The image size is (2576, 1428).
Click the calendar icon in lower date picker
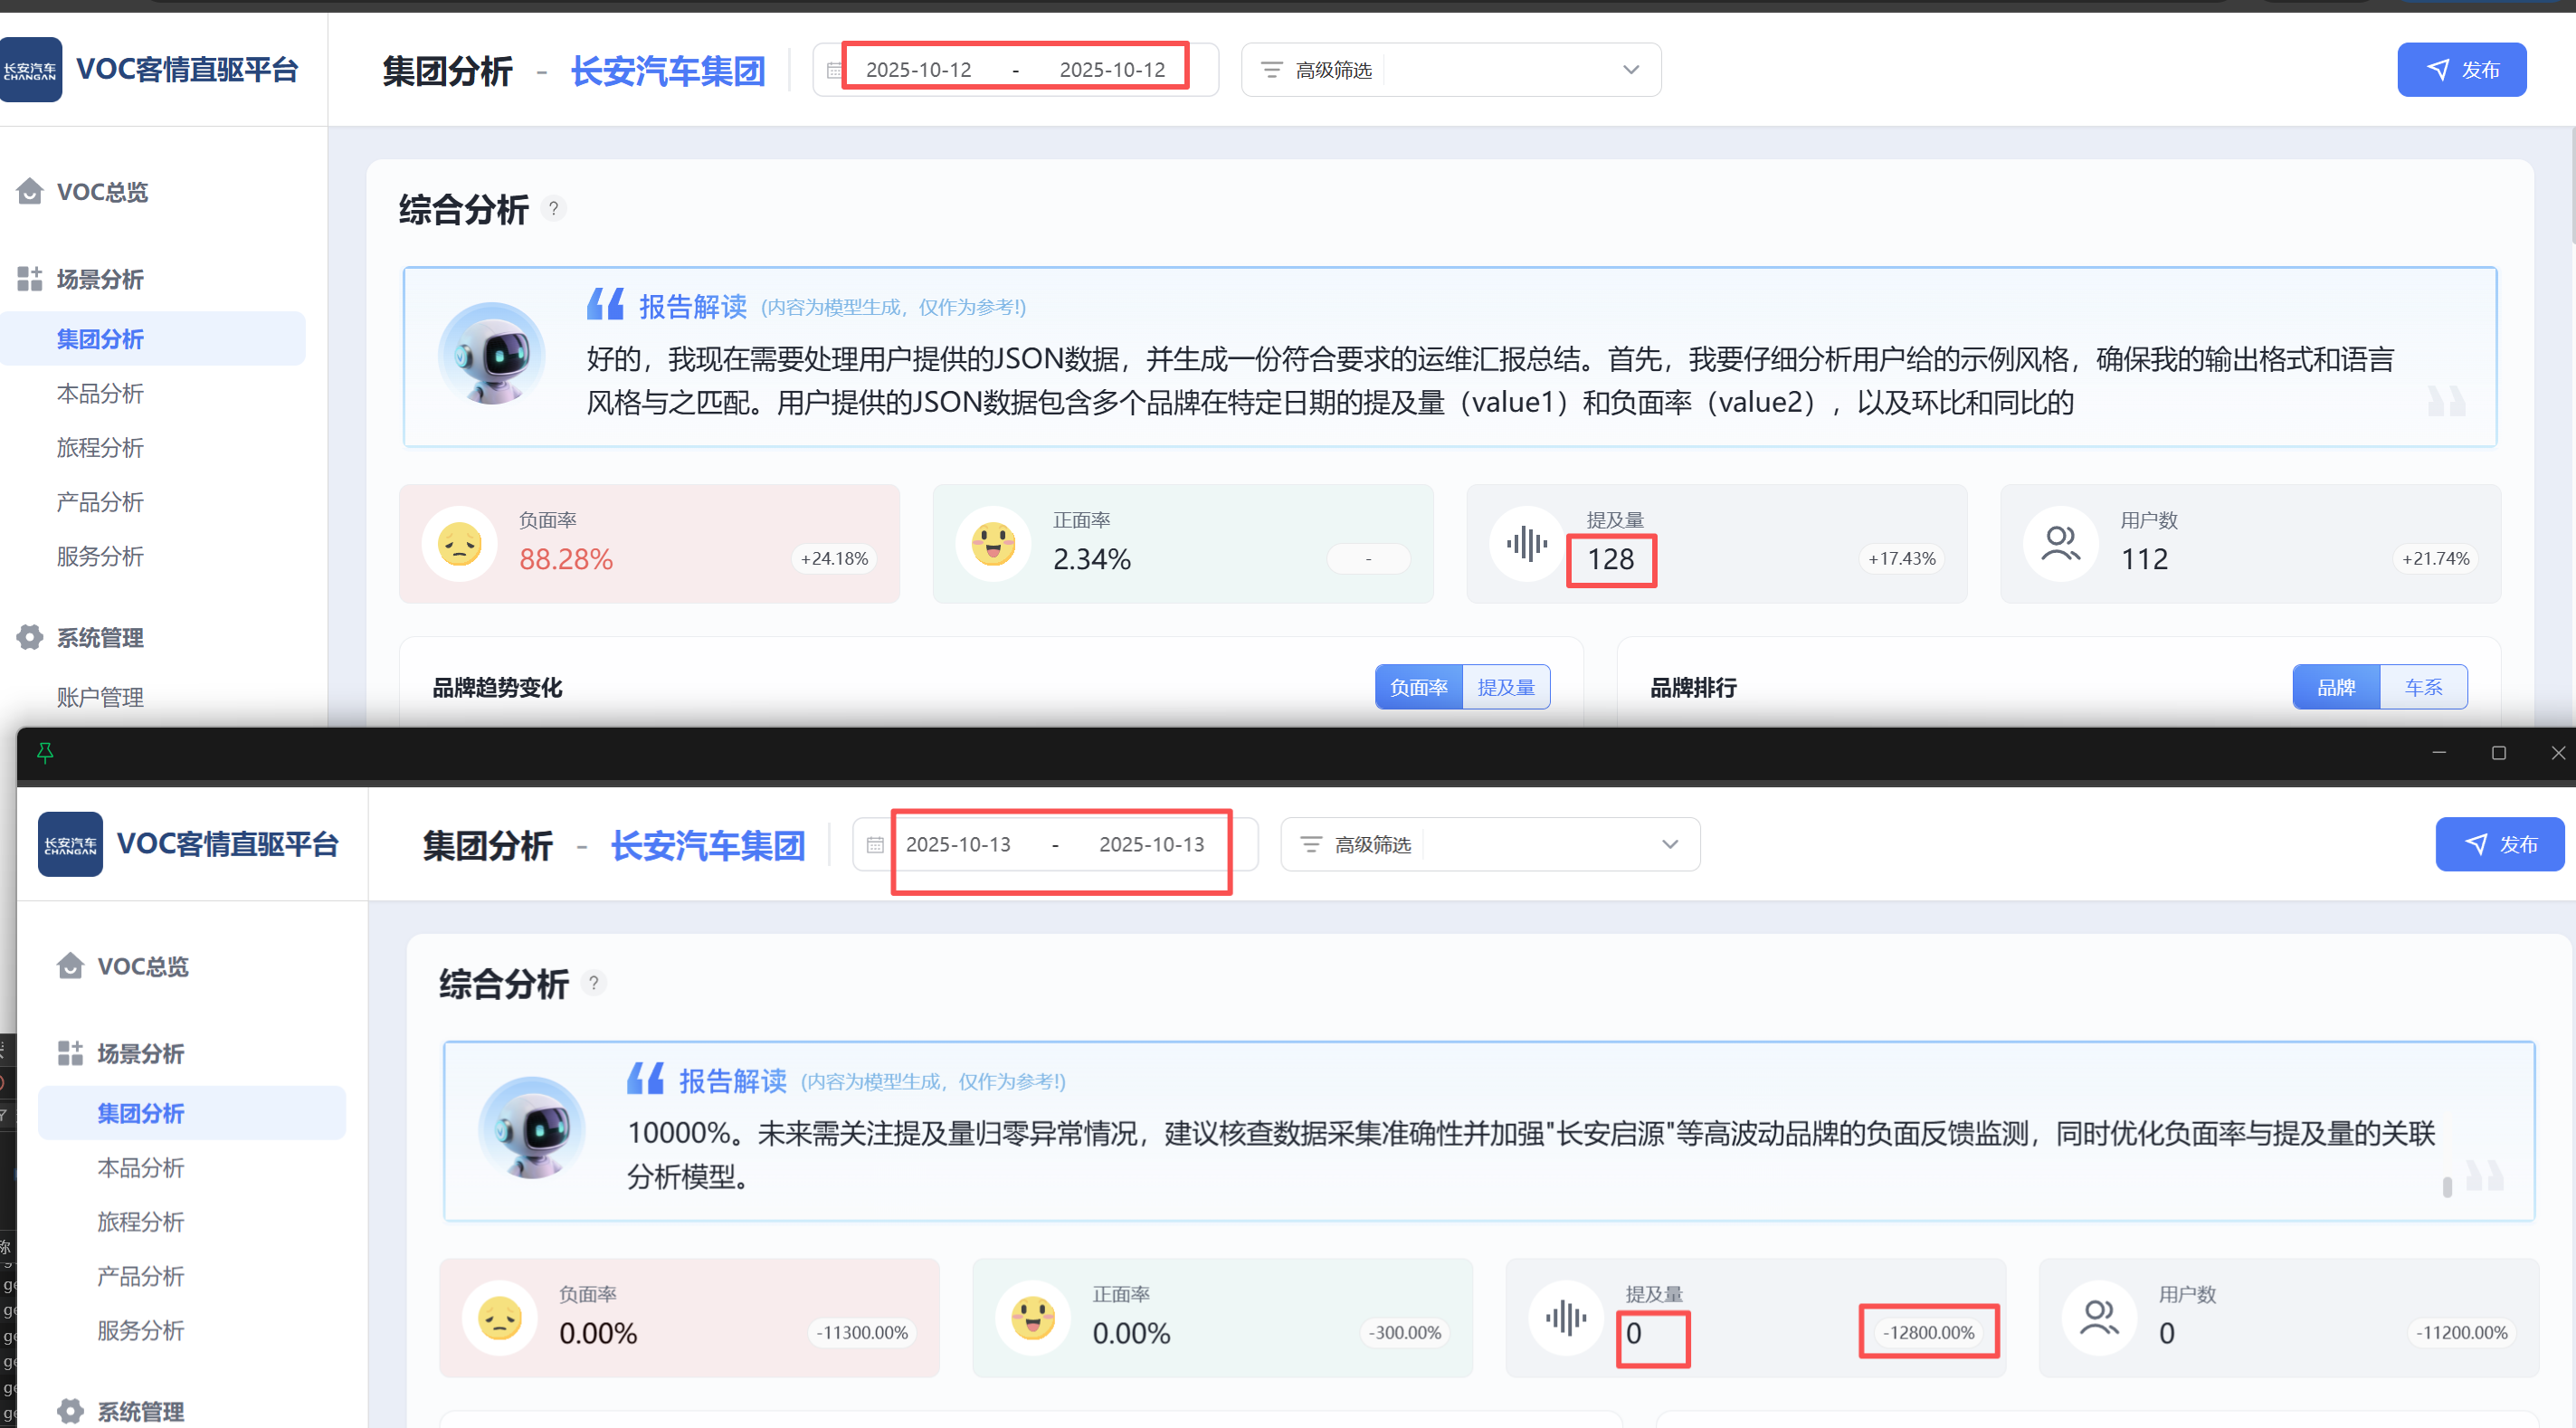coord(875,844)
